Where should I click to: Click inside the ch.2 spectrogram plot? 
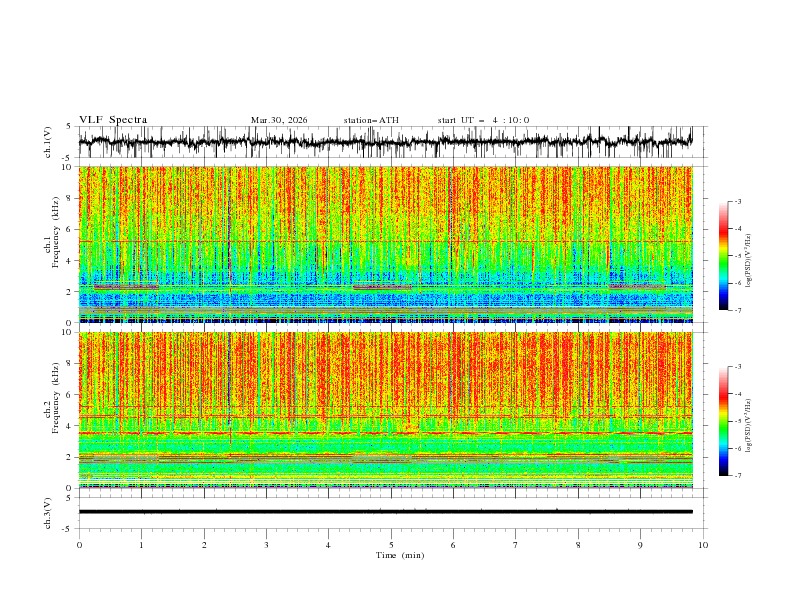(x=386, y=410)
